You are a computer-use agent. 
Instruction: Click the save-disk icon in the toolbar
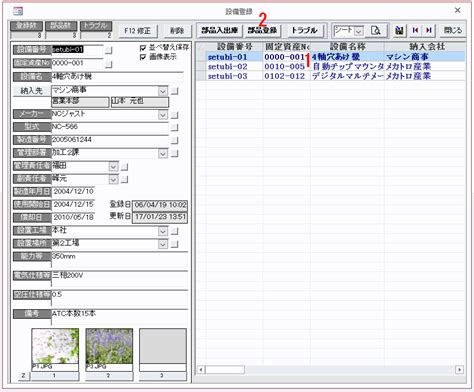399,31
